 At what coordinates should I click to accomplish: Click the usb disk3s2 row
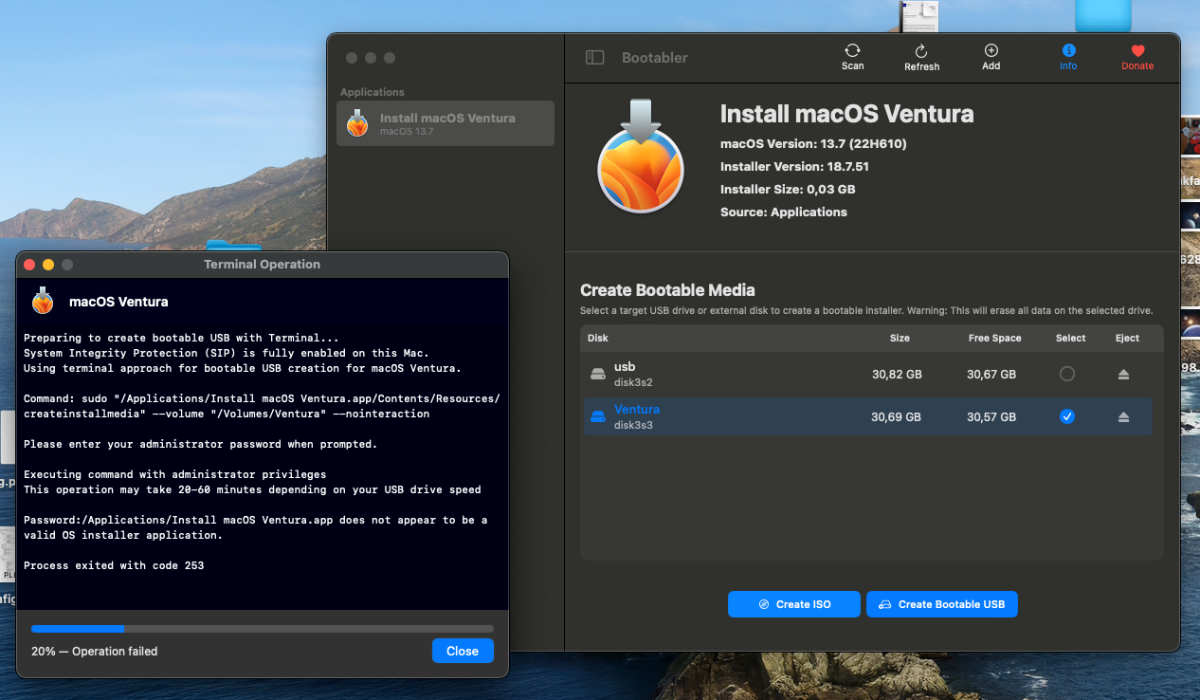click(868, 374)
